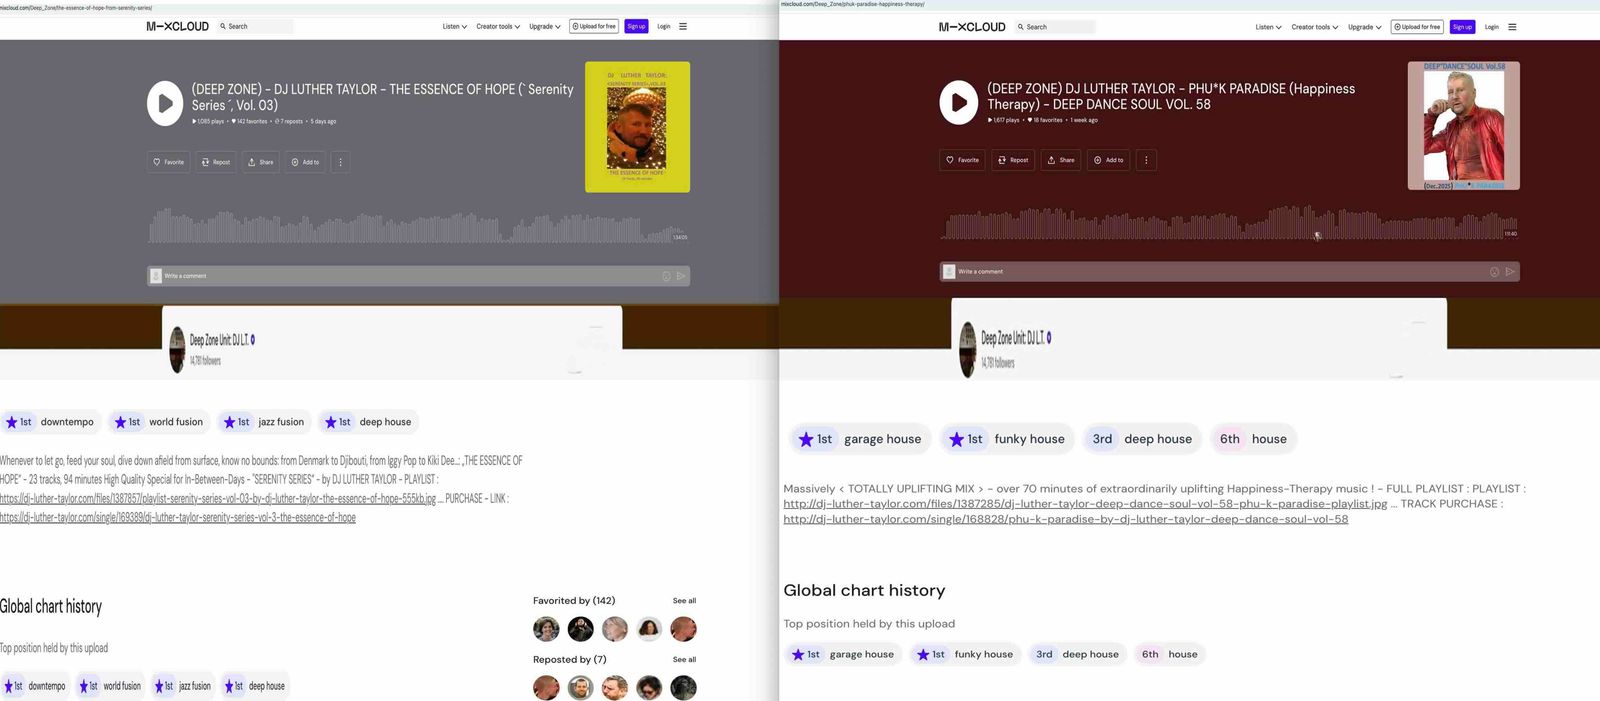Image resolution: width=1600 pixels, height=701 pixels.
Task: Open hamburger menu on the Essence of Hope page
Action: [683, 27]
